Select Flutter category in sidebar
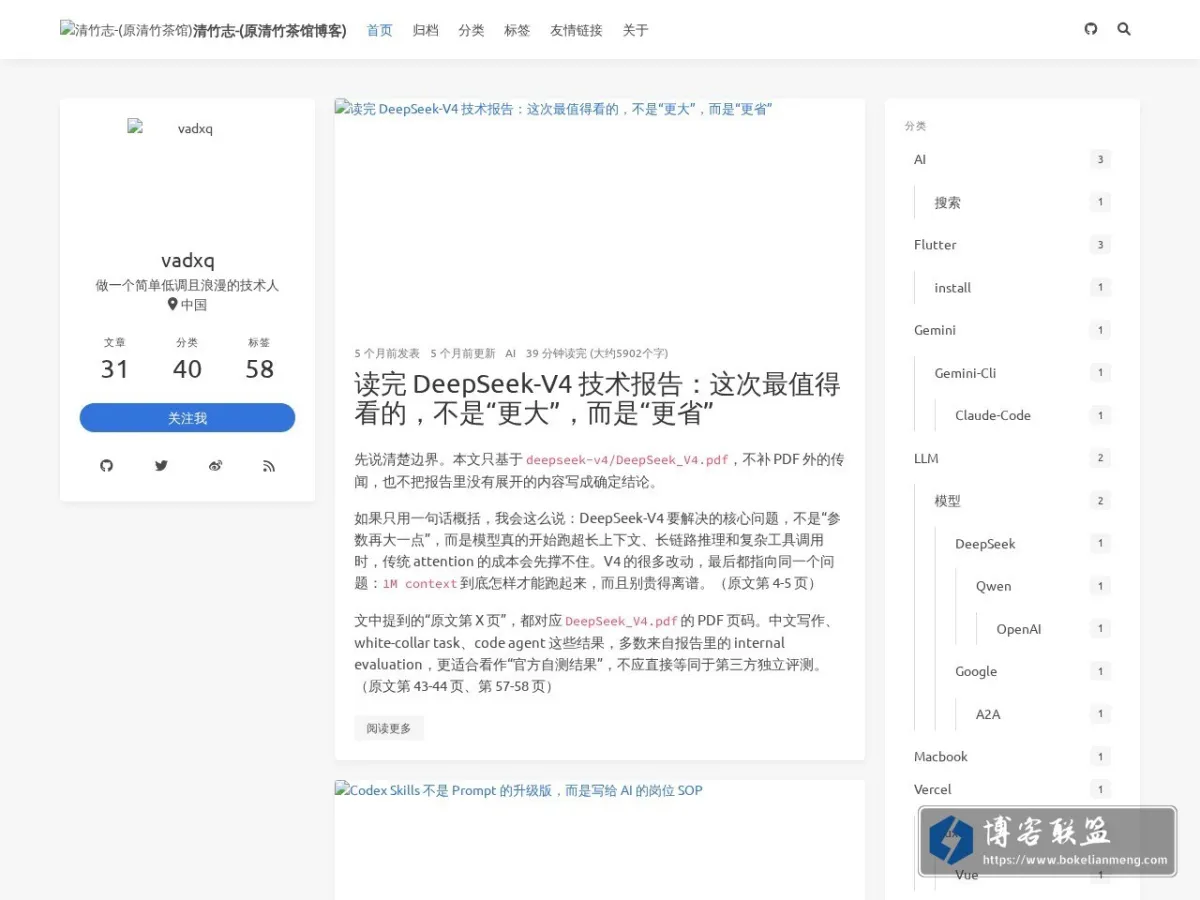Image resolution: width=1200 pixels, height=900 pixels. [1012, 245]
